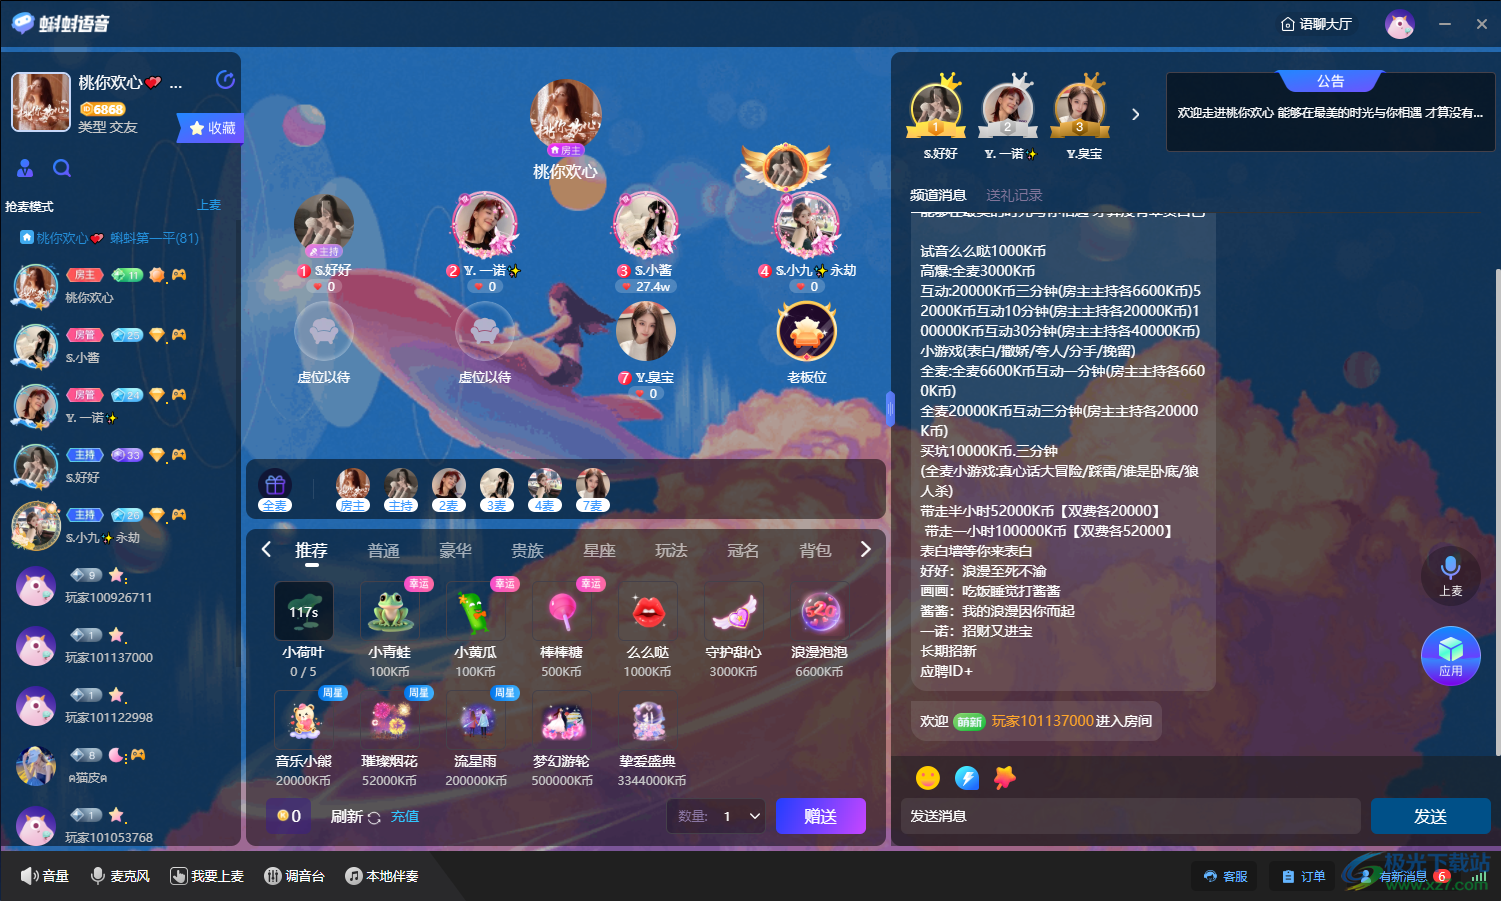Toggle the 音量 volume control
The width and height of the screenshot is (1501, 901).
click(44, 876)
